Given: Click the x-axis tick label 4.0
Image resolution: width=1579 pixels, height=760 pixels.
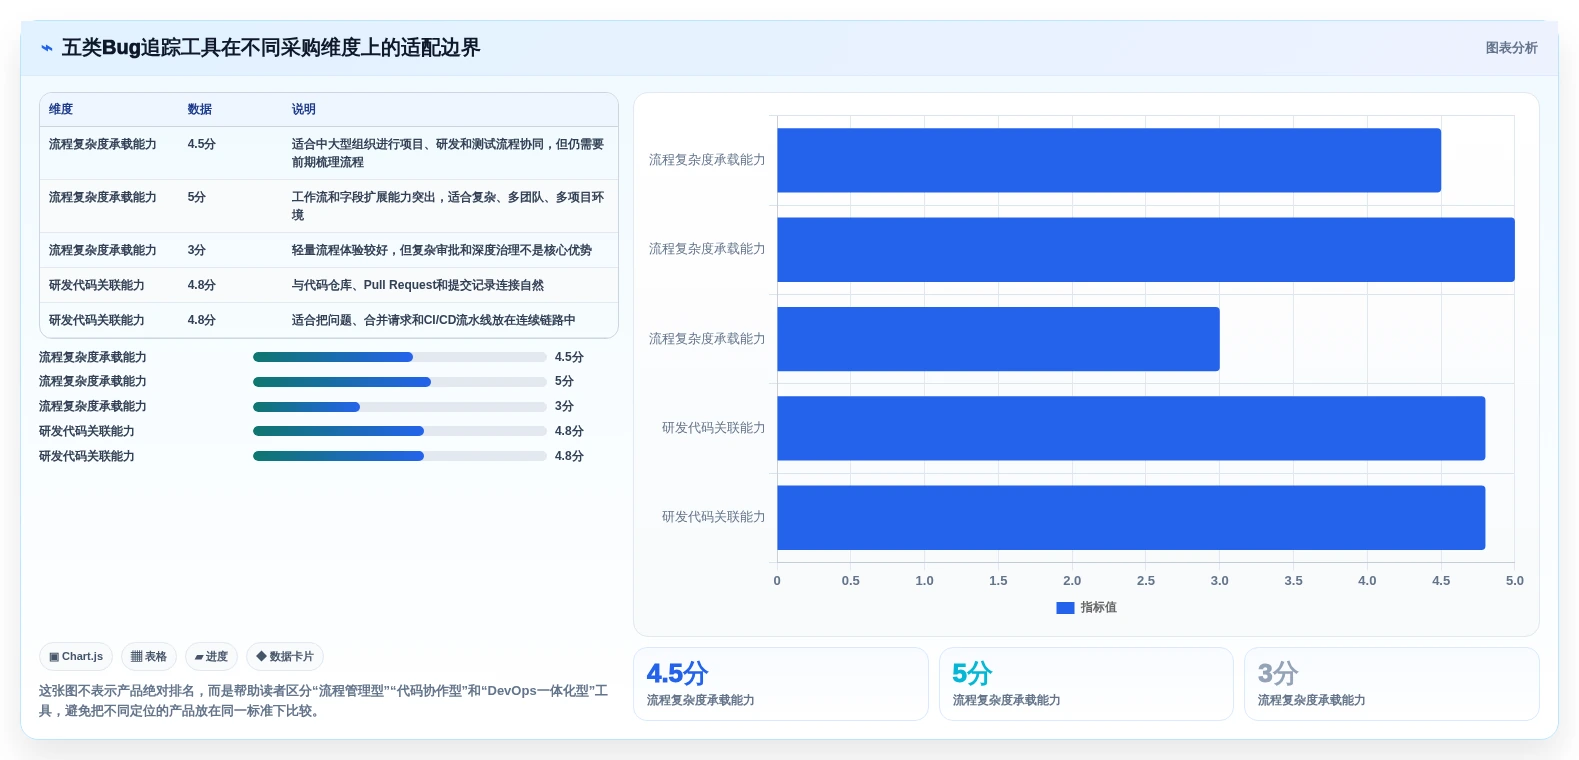Looking at the screenshot, I should click(1367, 580).
